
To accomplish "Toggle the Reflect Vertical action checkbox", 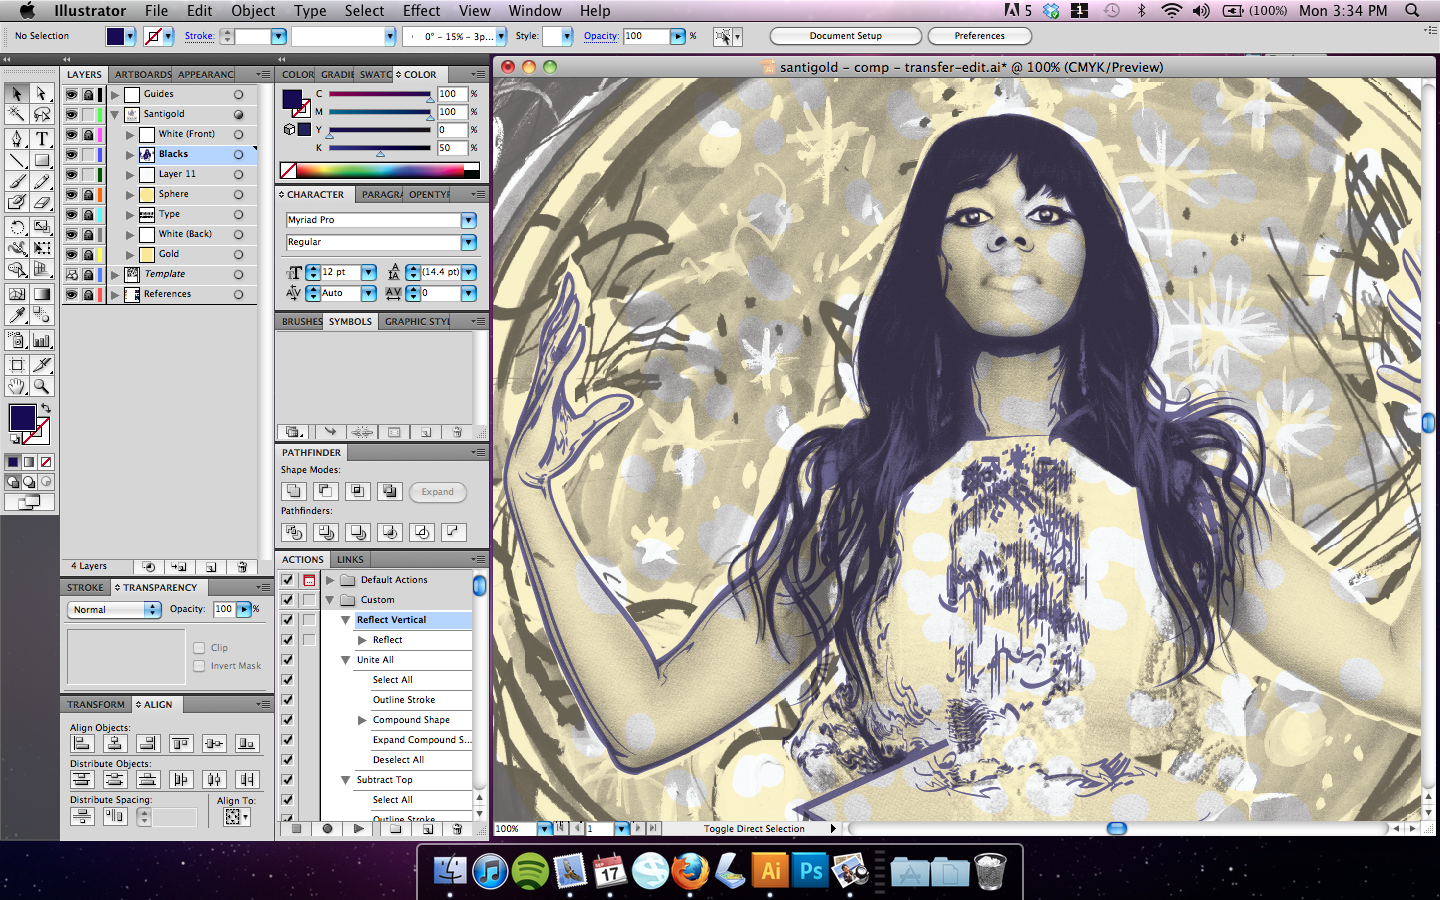I will (x=288, y=620).
